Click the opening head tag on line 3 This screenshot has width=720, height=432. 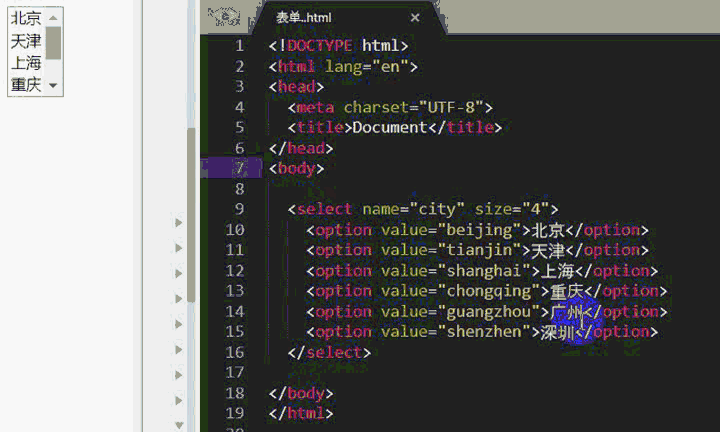[296, 87]
